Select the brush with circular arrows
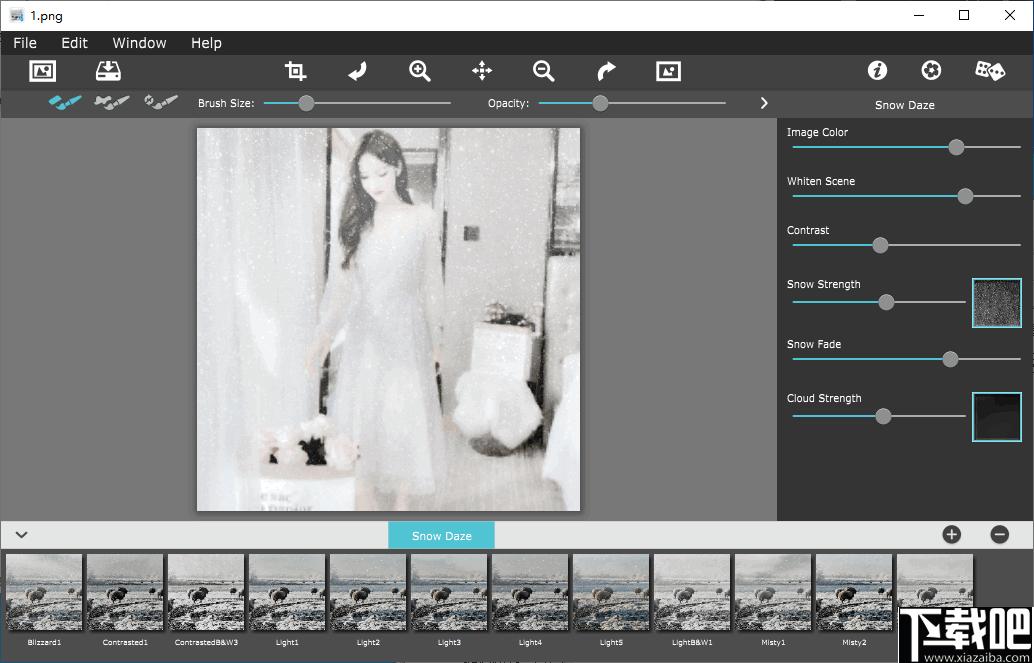This screenshot has height=663, width=1034. pos(161,102)
